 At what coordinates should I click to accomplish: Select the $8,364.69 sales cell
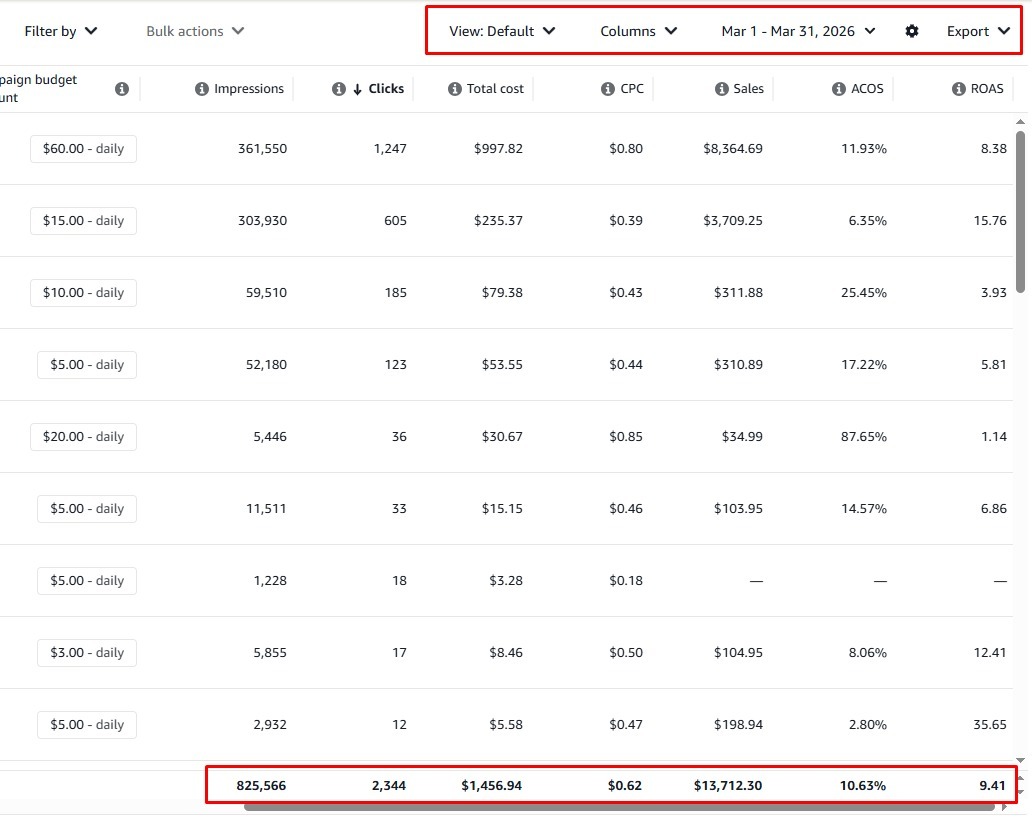(733, 149)
